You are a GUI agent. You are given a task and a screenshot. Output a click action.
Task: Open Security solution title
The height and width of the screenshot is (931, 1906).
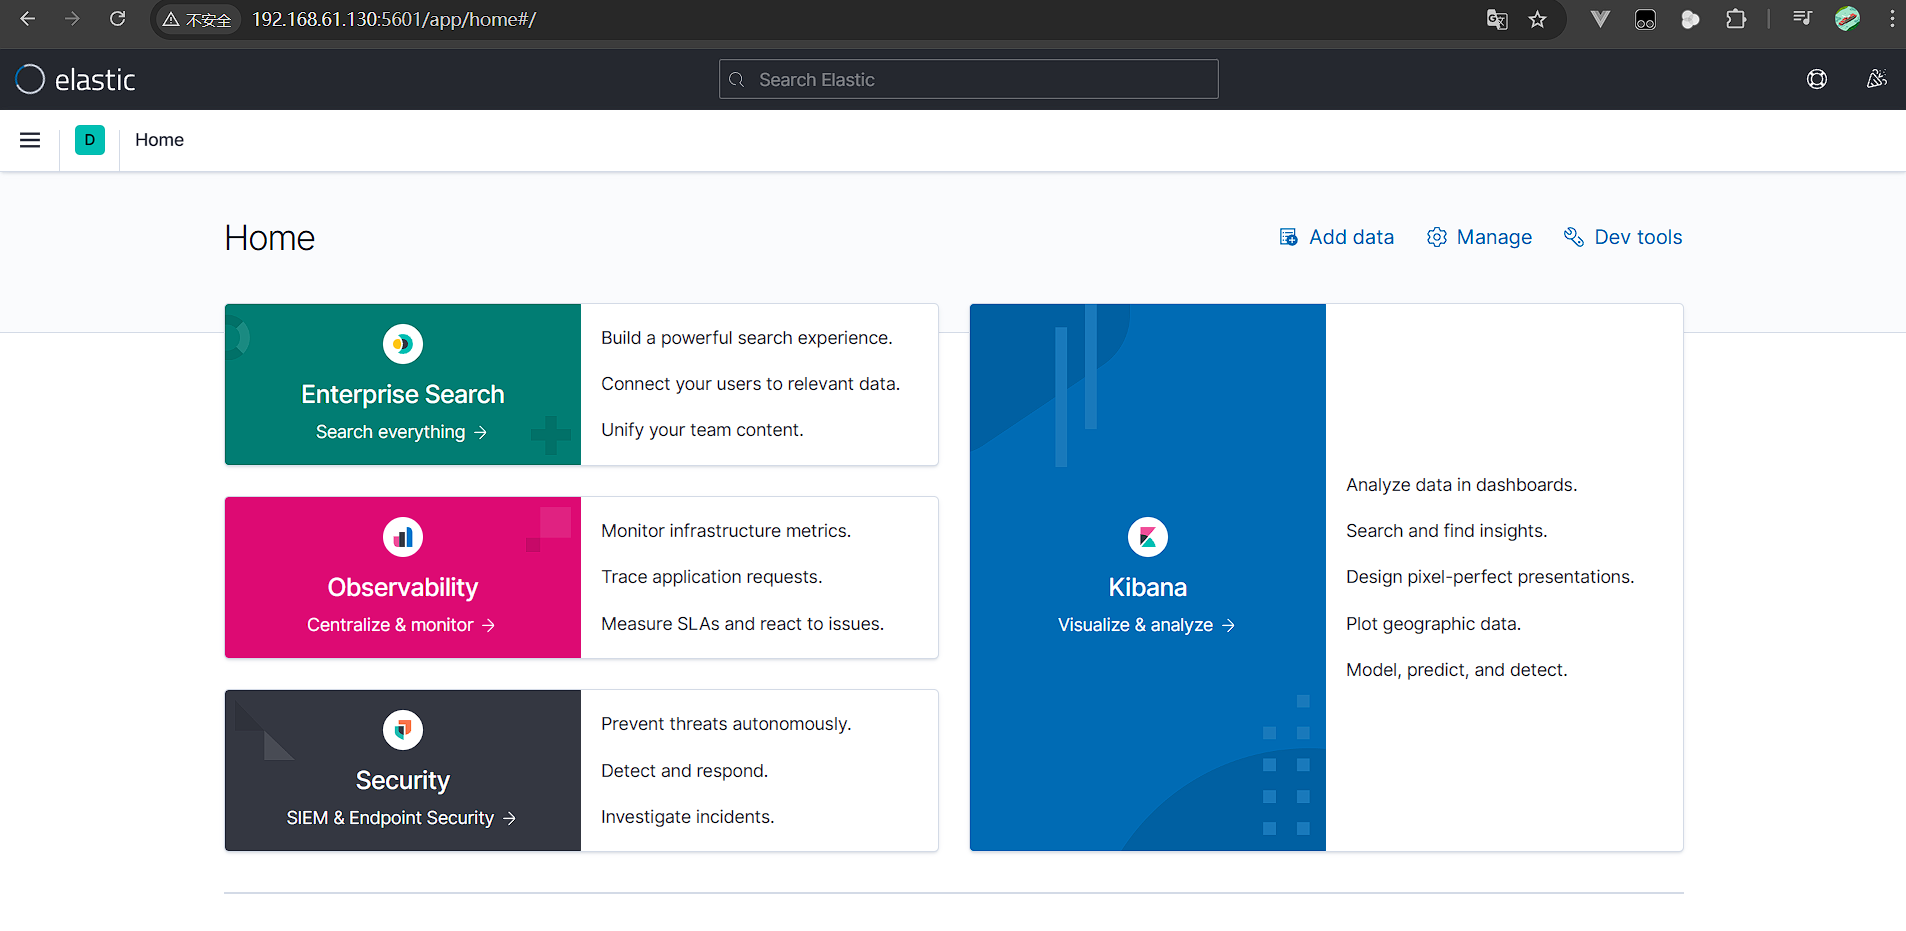click(x=403, y=780)
